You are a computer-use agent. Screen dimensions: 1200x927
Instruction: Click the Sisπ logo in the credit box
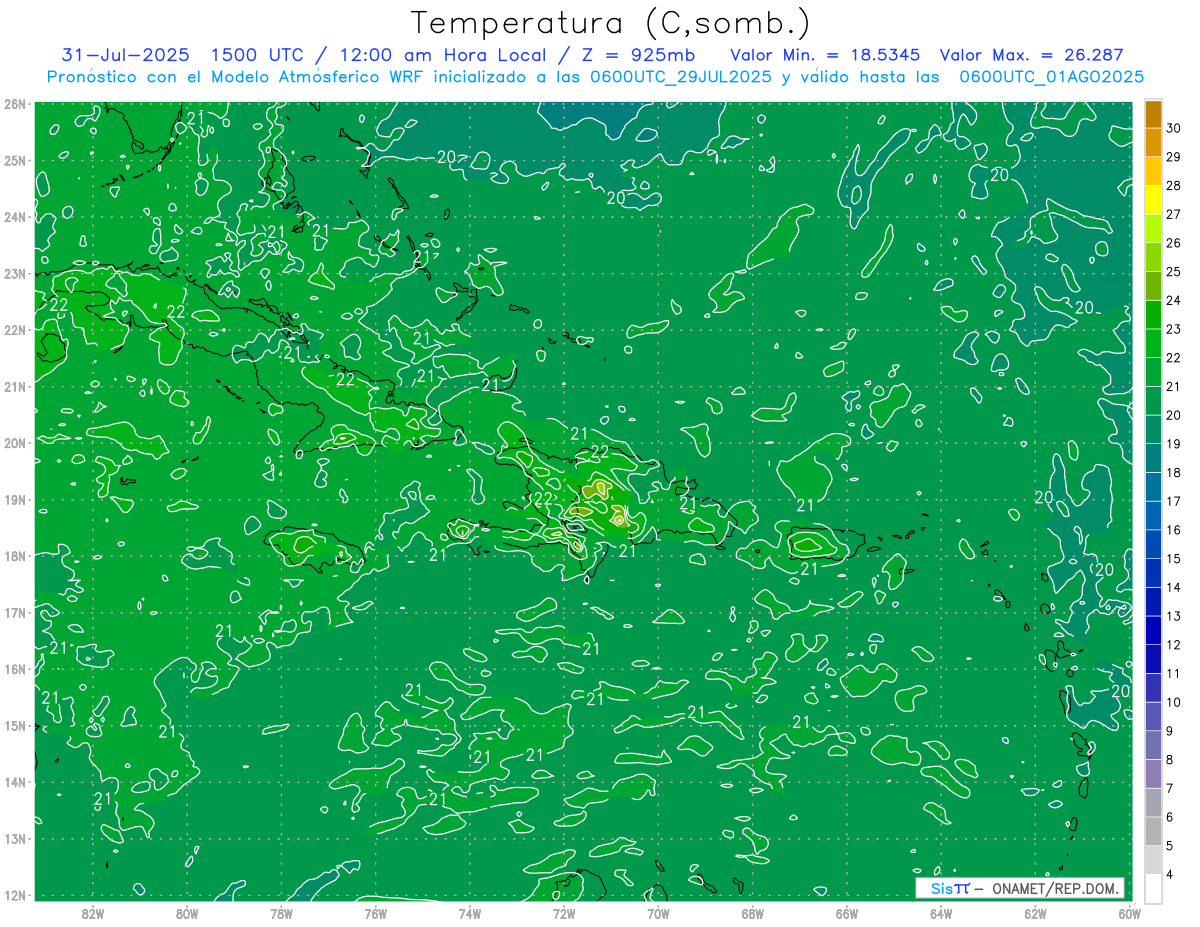click(x=950, y=888)
